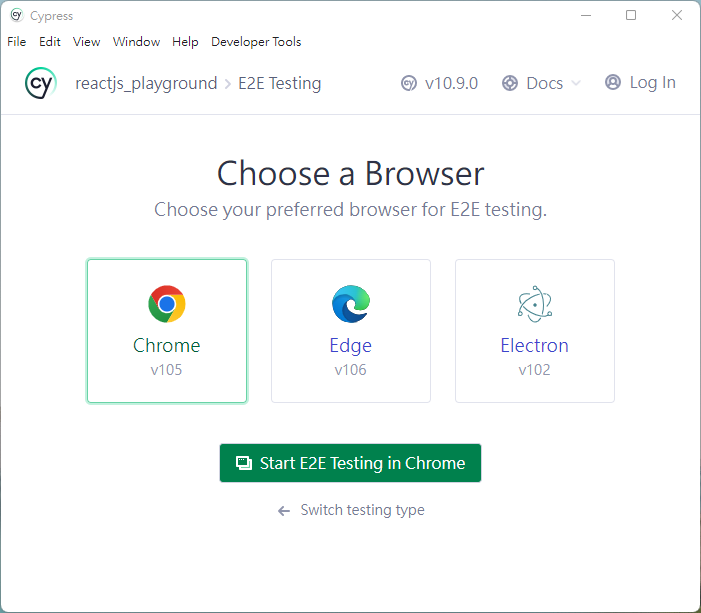Open the Window menu
The width and height of the screenshot is (701, 613).
click(x=136, y=42)
